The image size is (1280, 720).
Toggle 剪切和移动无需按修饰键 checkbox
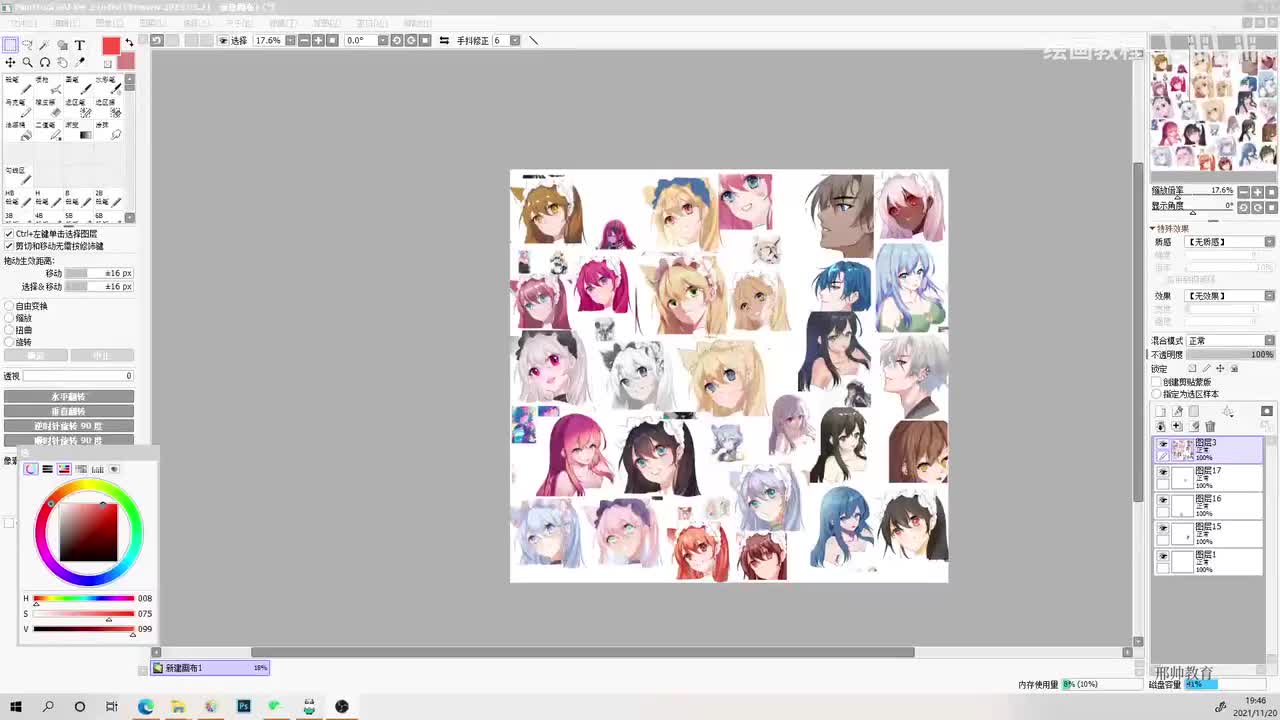coord(9,246)
